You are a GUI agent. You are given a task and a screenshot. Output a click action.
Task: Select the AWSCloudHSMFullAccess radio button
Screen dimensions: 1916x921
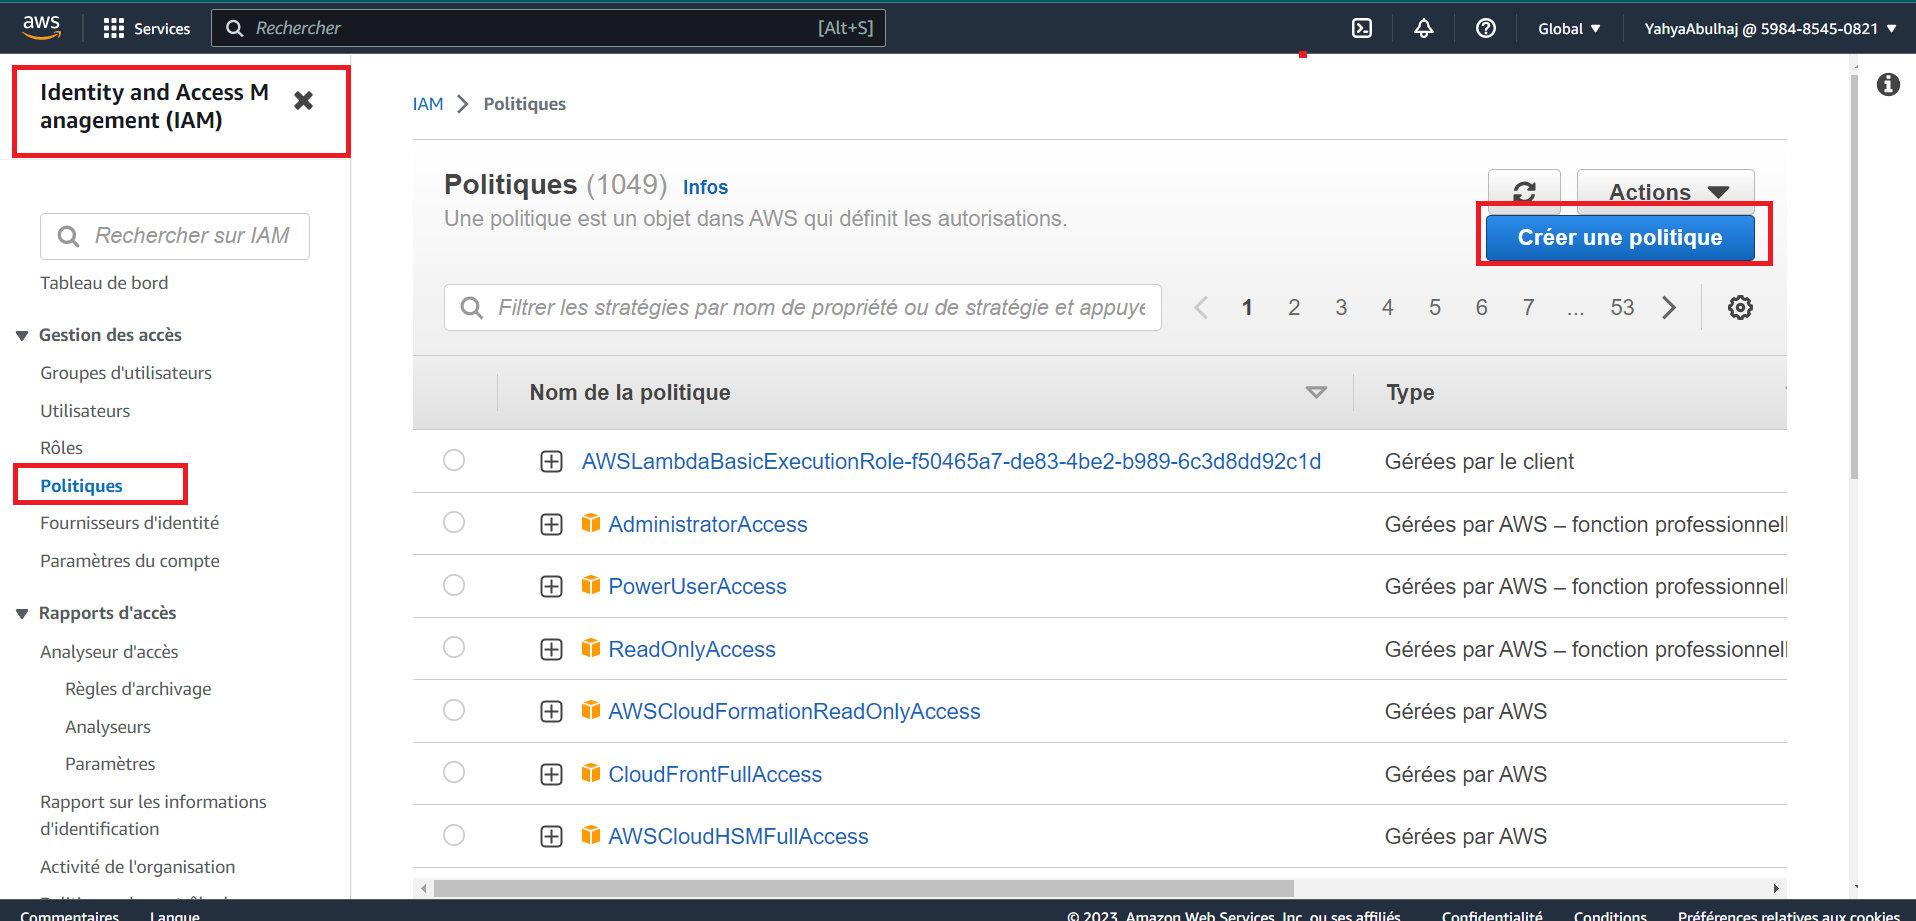click(454, 835)
